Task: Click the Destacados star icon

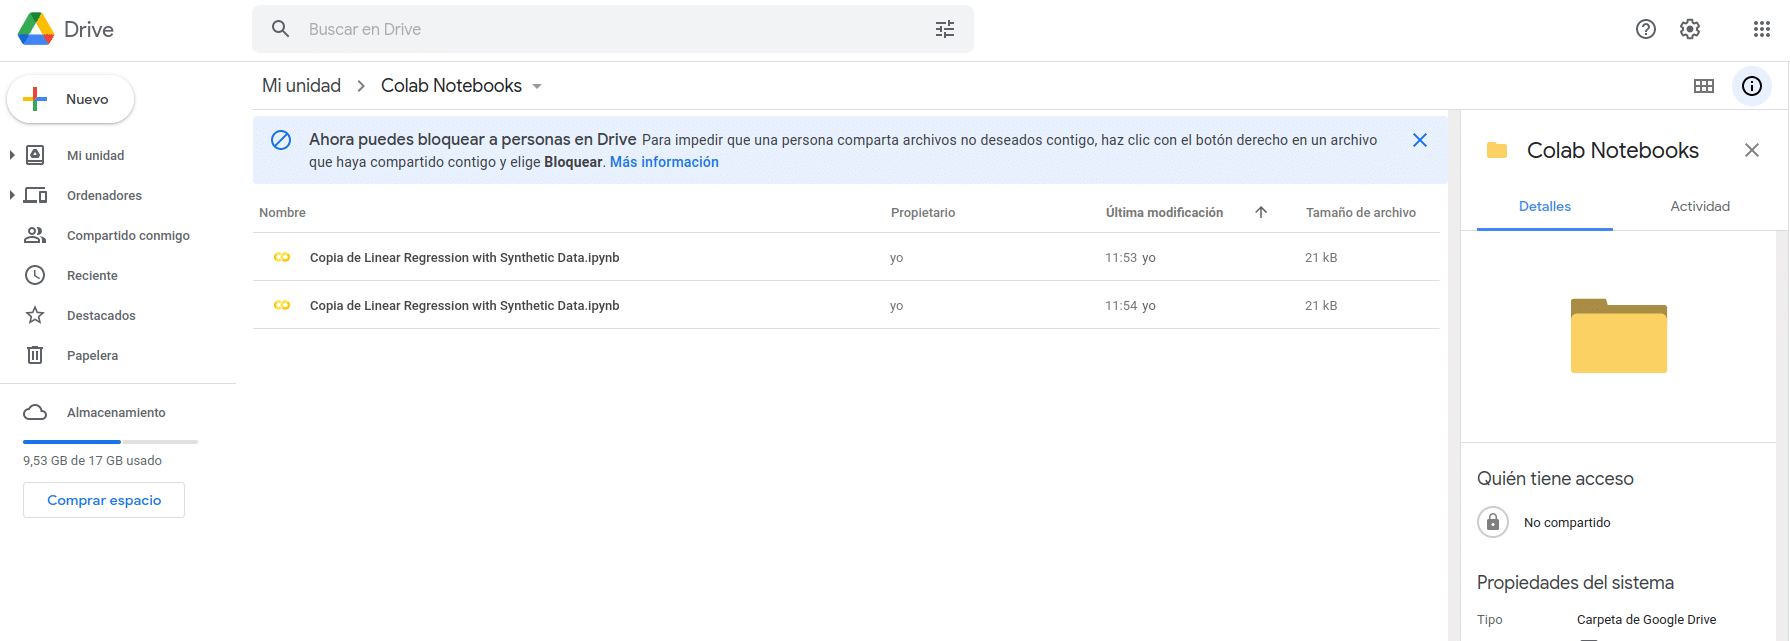Action: 35,315
